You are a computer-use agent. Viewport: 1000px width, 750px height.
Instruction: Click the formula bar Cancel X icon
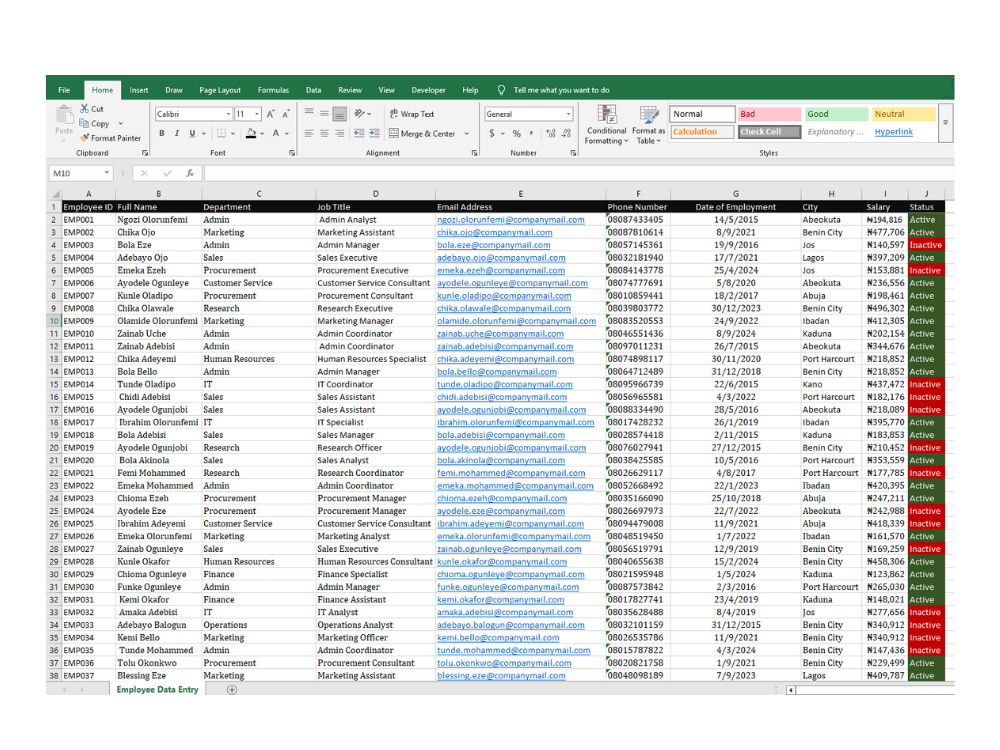[x=145, y=173]
